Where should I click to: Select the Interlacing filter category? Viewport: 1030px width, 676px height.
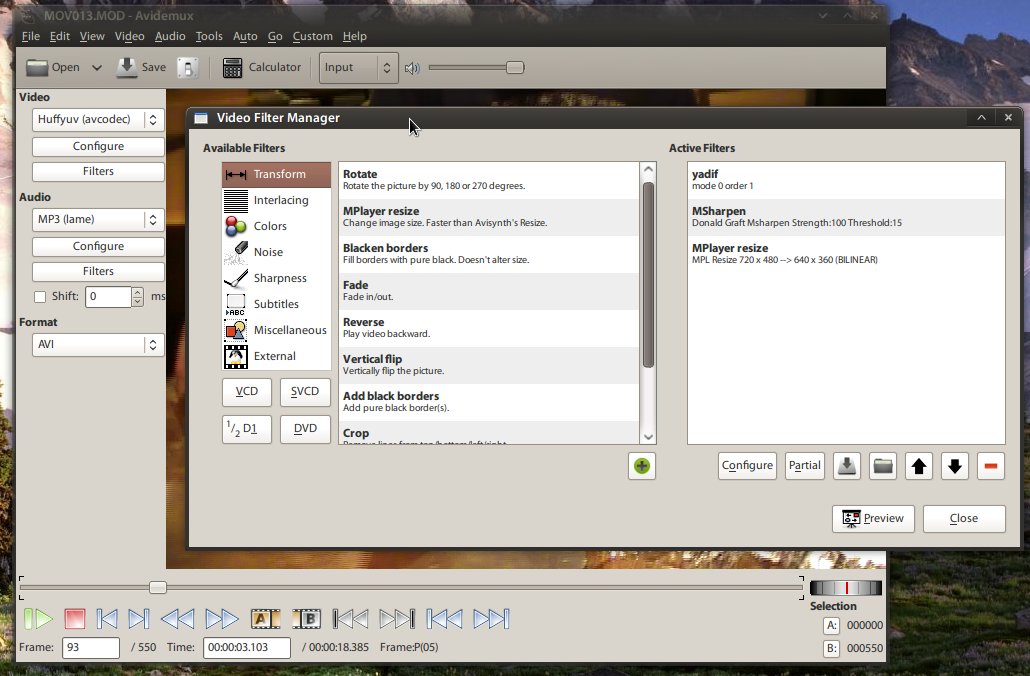pyautogui.click(x=277, y=200)
